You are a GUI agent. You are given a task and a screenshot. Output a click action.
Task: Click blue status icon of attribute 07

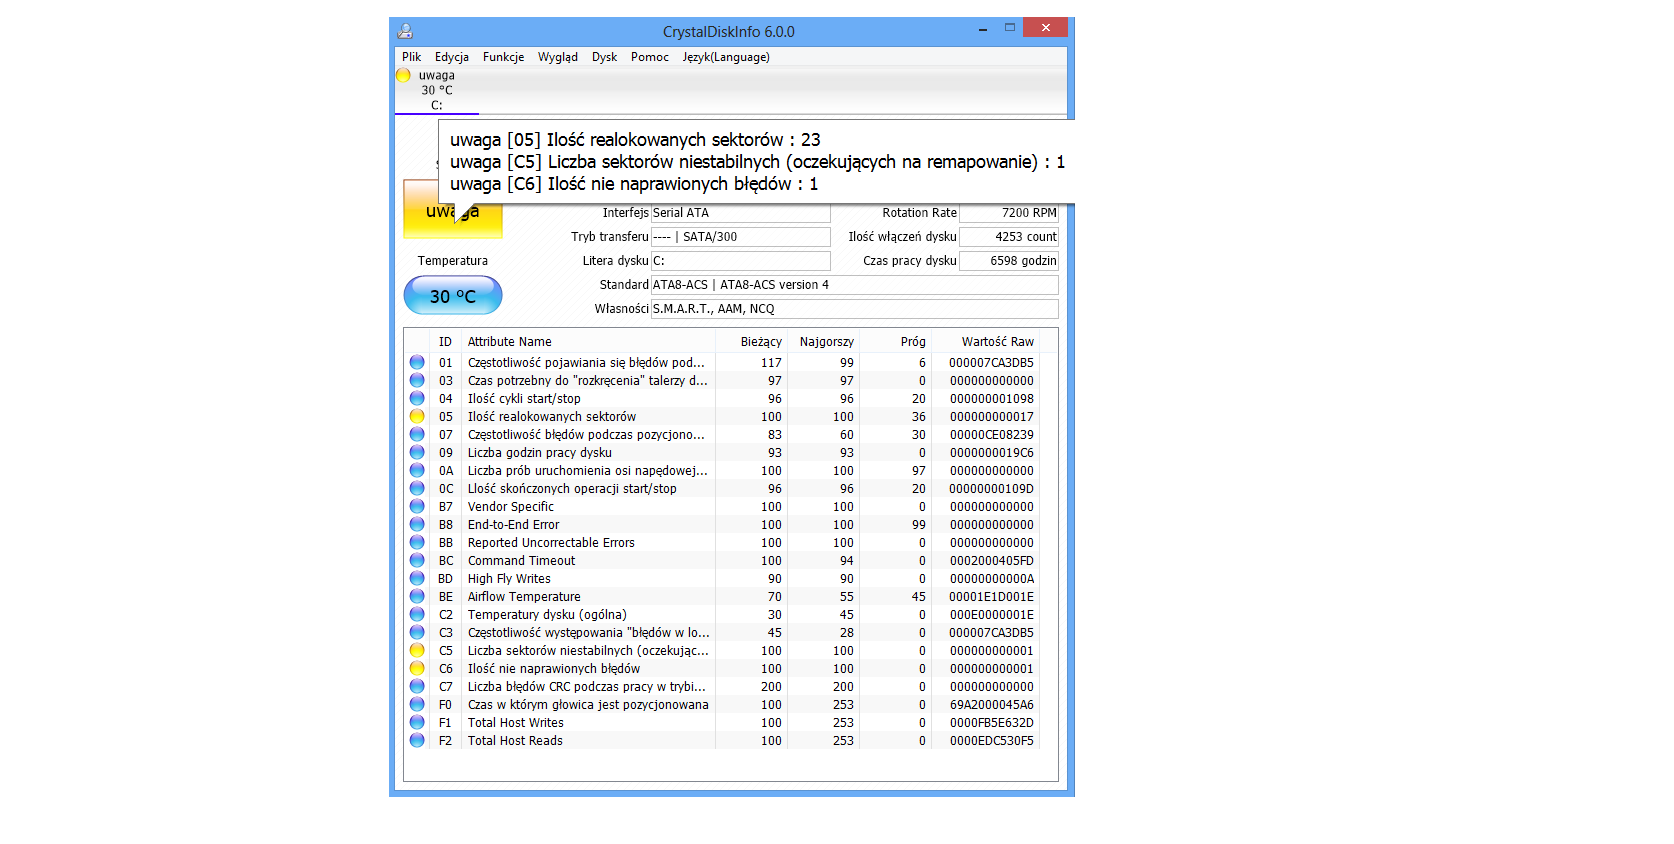[x=417, y=434]
